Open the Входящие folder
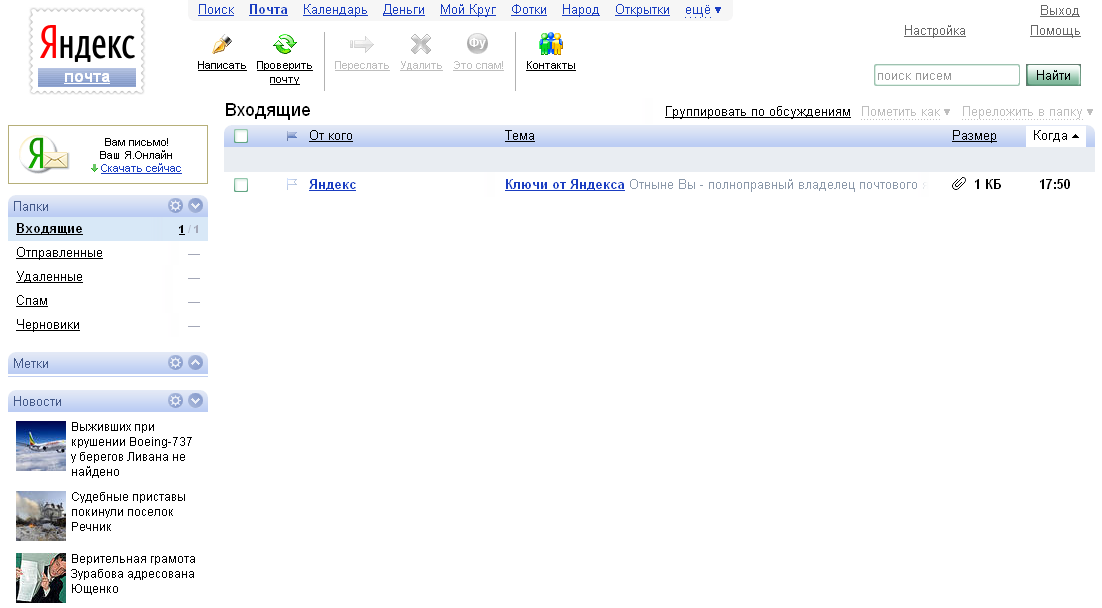 coord(49,228)
